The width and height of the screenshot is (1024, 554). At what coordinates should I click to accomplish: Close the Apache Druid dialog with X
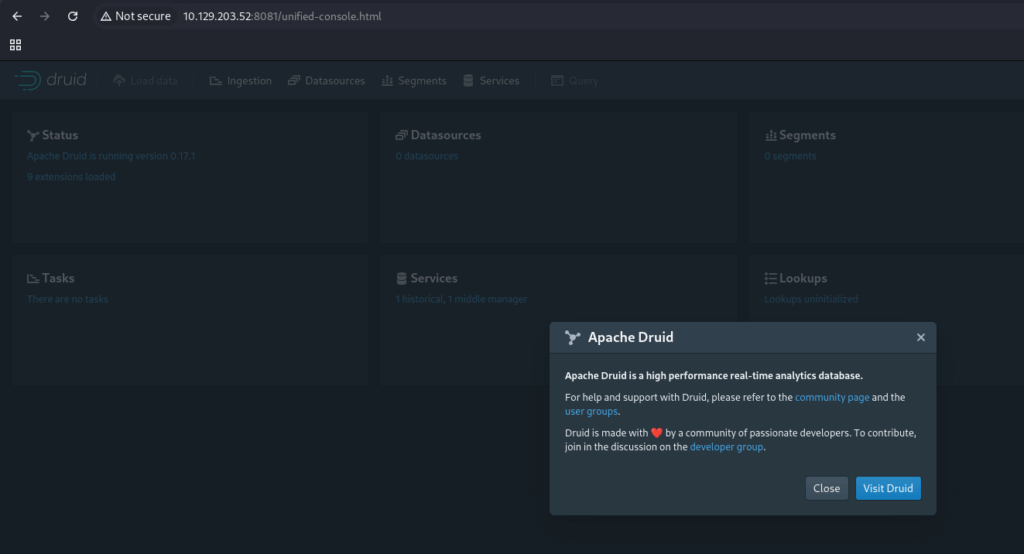coord(921,337)
